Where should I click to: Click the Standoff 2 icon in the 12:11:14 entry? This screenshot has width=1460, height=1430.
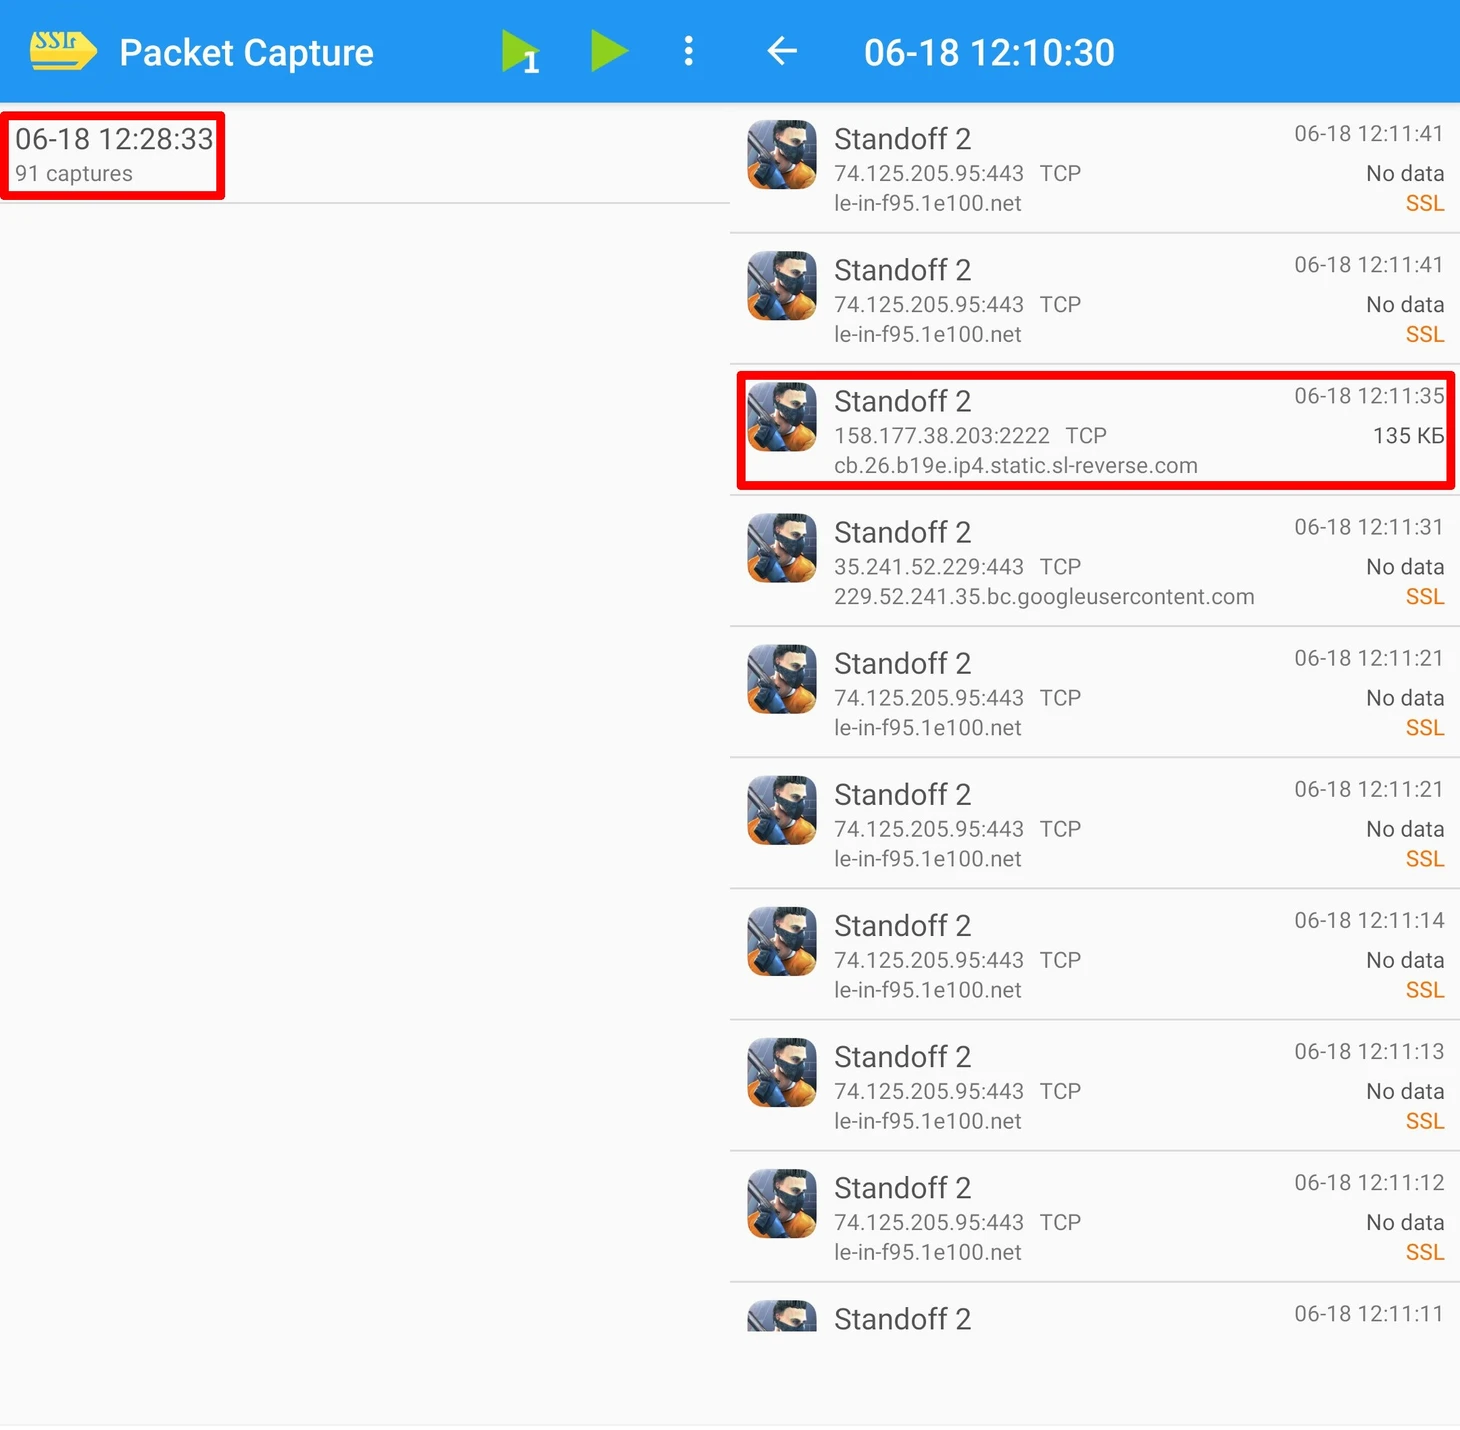pos(782,941)
